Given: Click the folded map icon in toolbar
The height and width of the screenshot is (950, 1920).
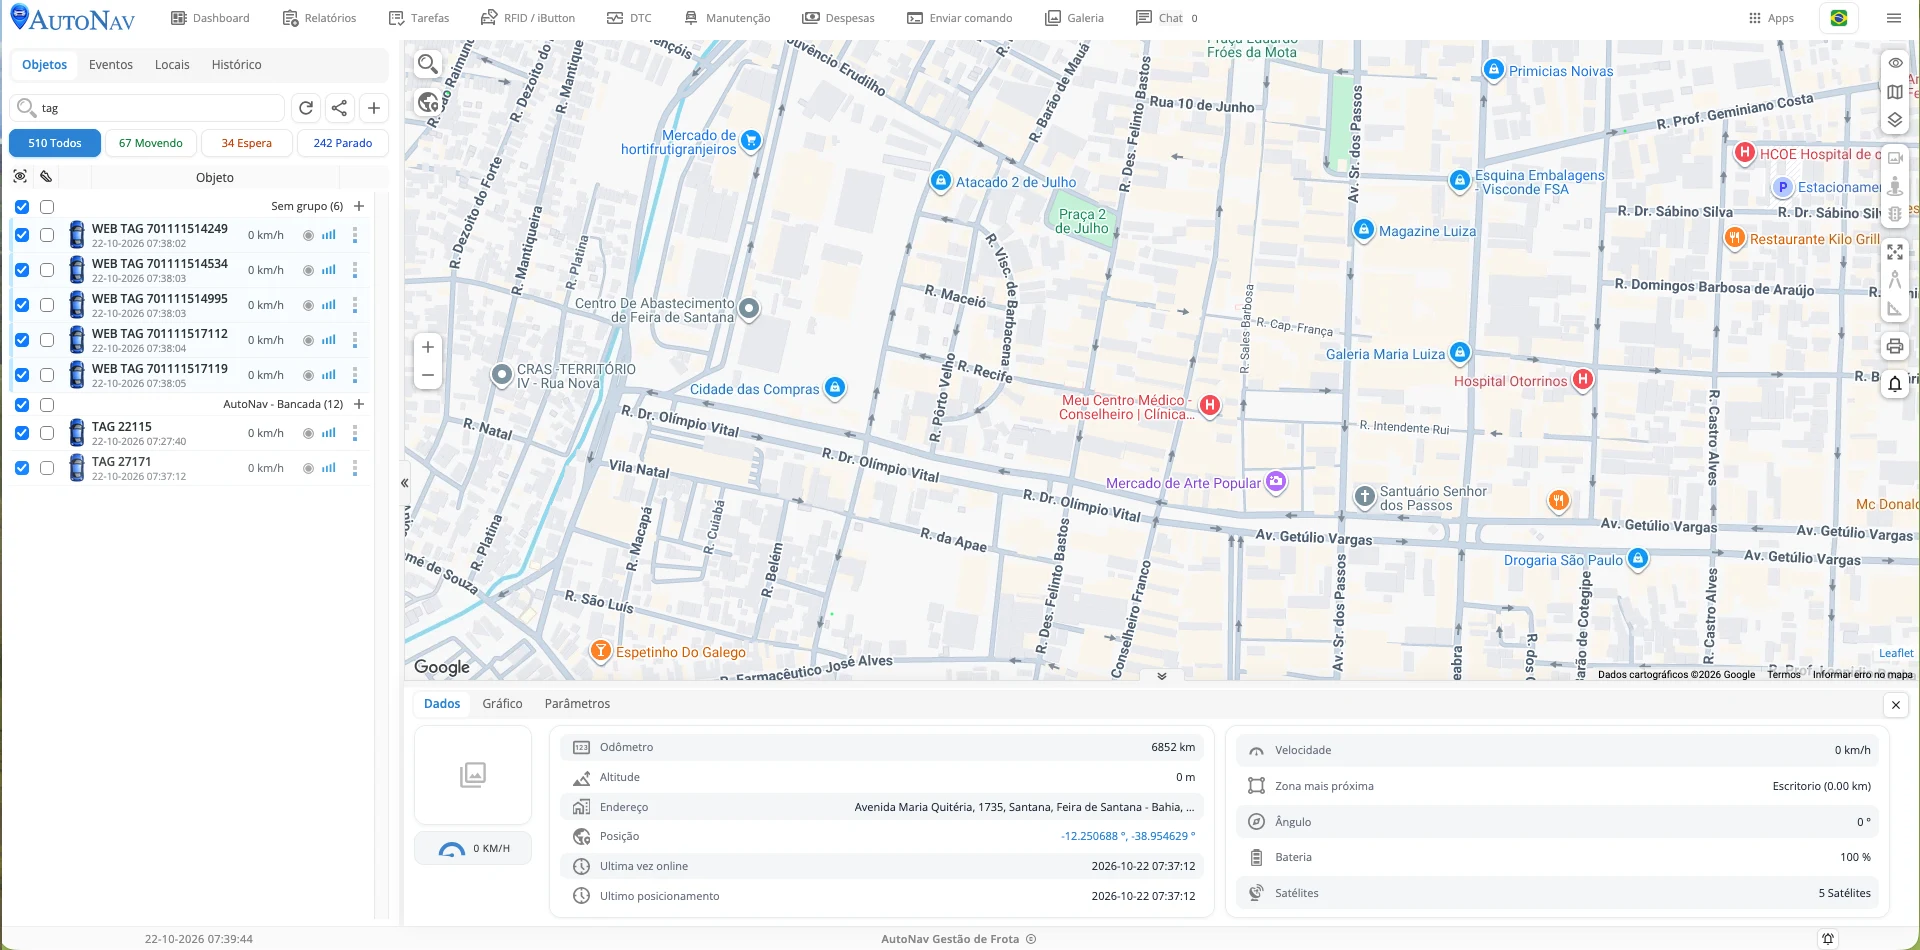Looking at the screenshot, I should point(1895,92).
